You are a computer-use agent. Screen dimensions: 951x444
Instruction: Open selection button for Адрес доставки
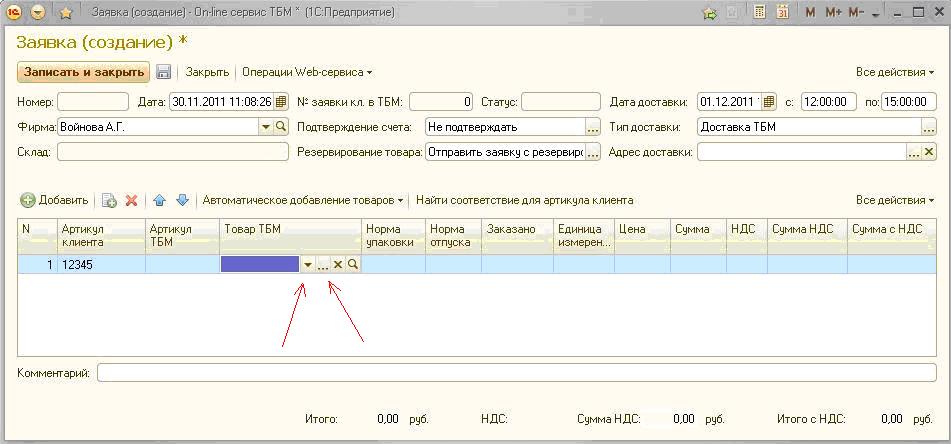914,153
